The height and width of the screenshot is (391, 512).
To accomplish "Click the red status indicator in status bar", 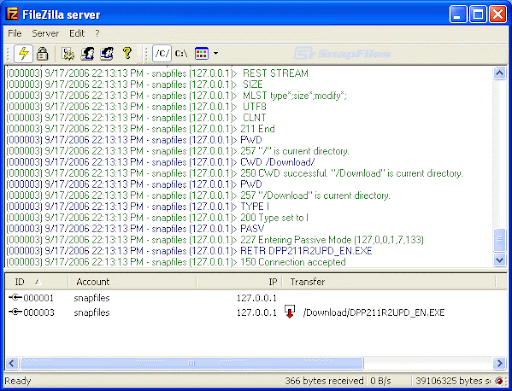I will pyautogui.click(x=499, y=381).
